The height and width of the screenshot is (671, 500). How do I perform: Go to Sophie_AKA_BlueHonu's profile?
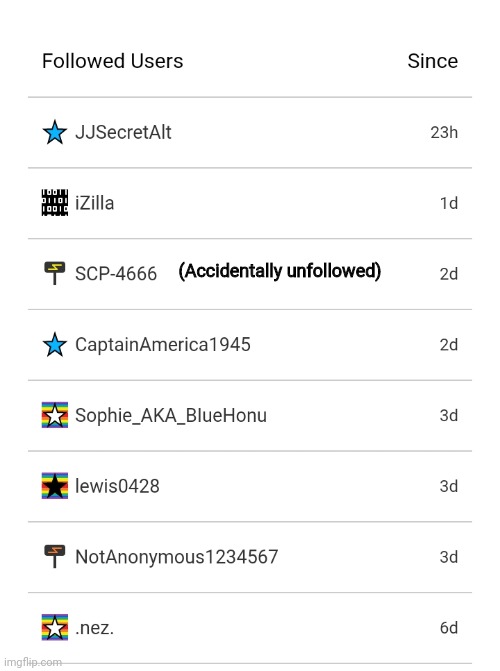click(171, 416)
